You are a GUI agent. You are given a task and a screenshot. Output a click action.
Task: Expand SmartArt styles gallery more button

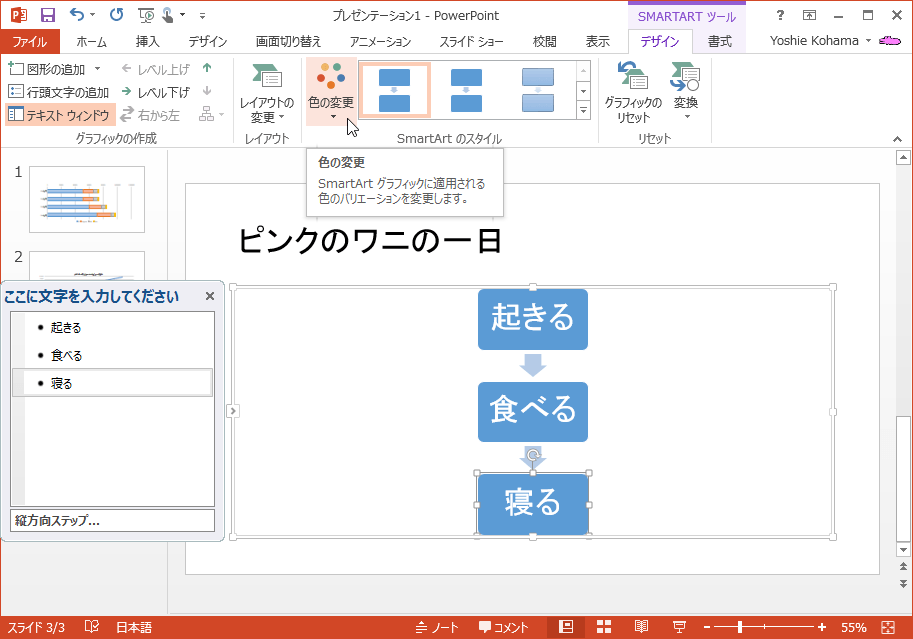point(583,110)
